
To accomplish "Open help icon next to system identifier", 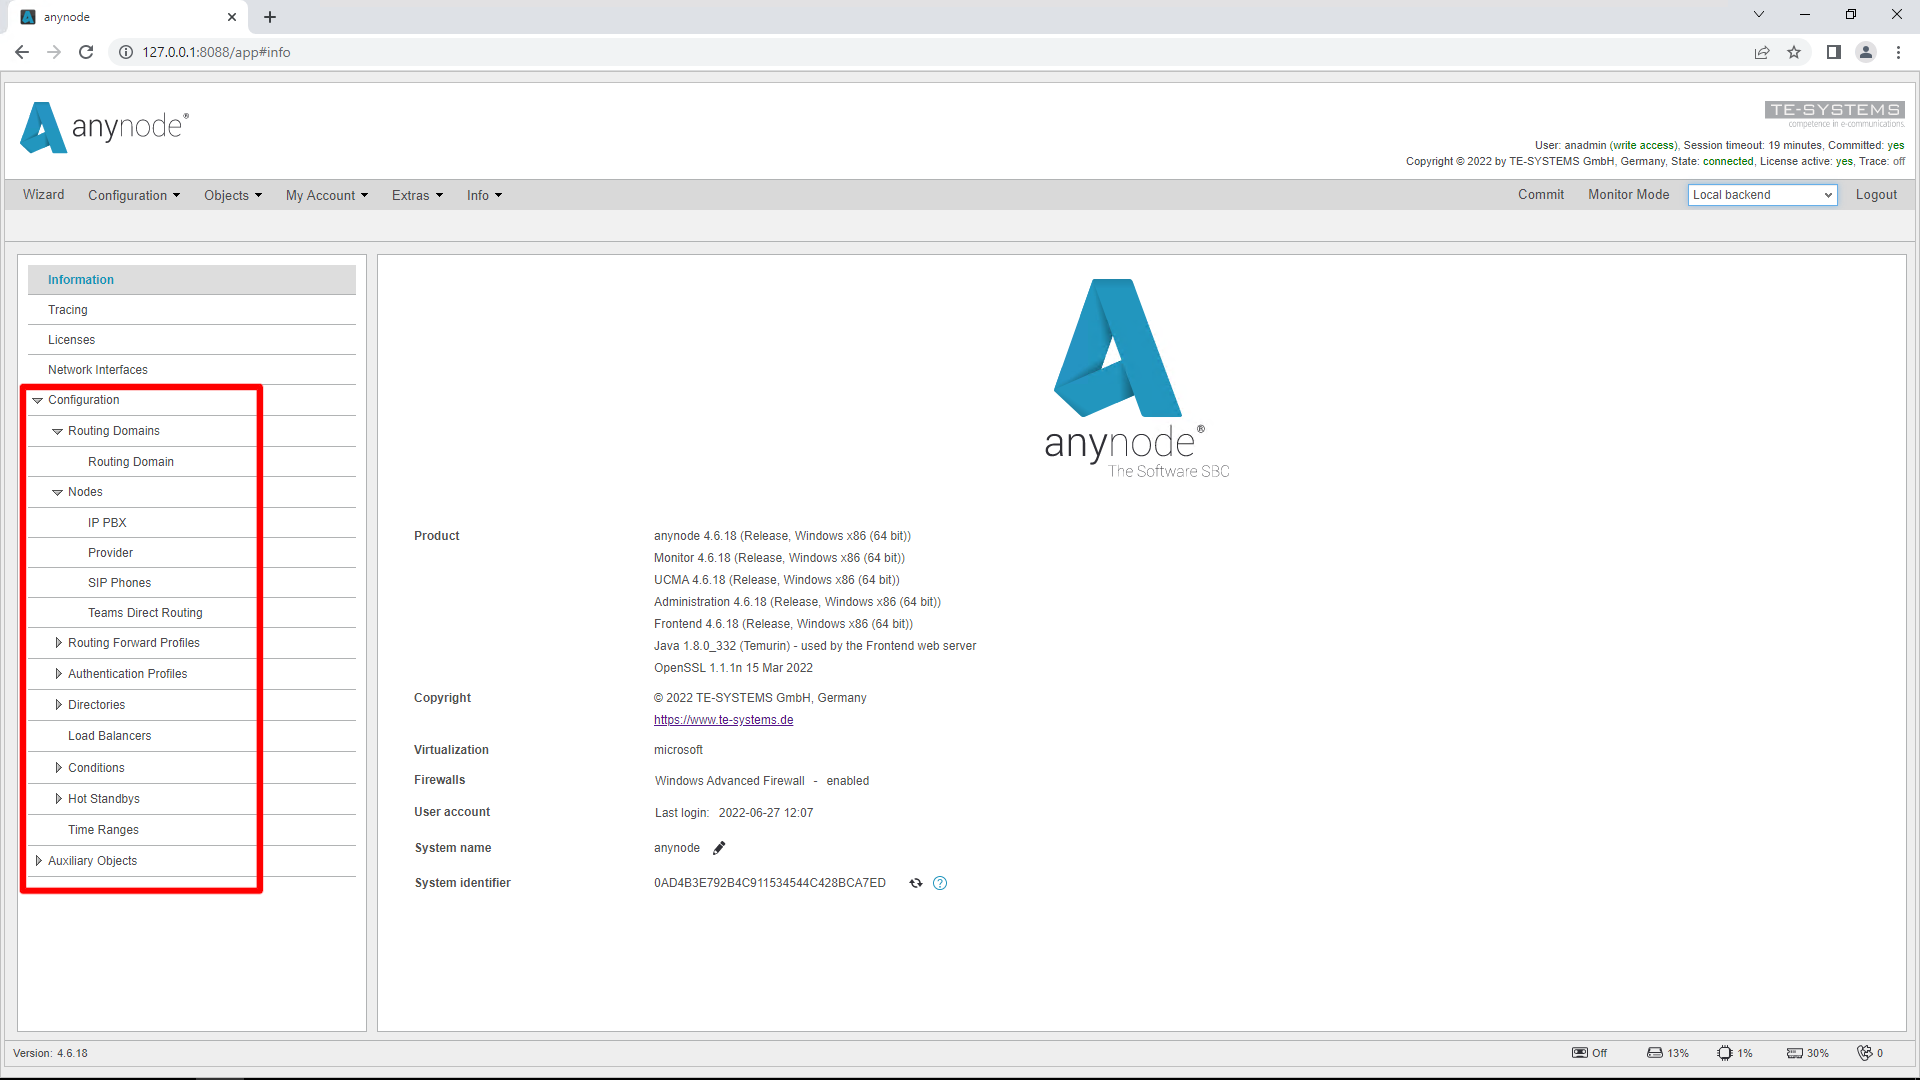I will [940, 883].
